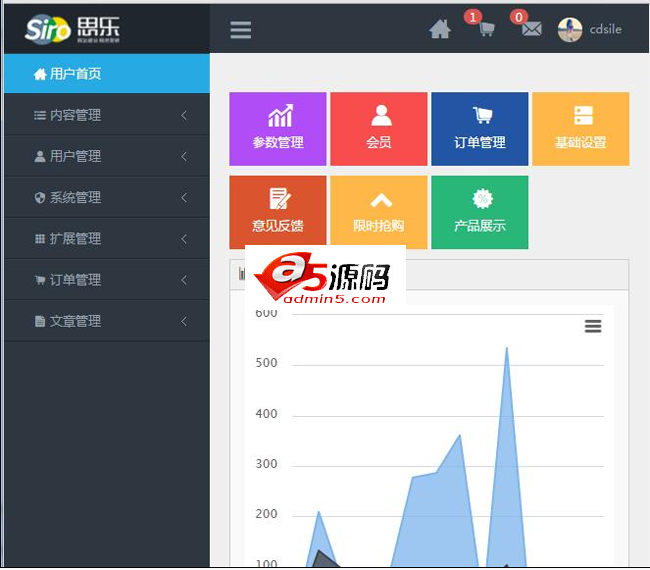This screenshot has height=570, width=650.
Task: Open 扩展管理 sidebar menu
Action: (x=107, y=239)
